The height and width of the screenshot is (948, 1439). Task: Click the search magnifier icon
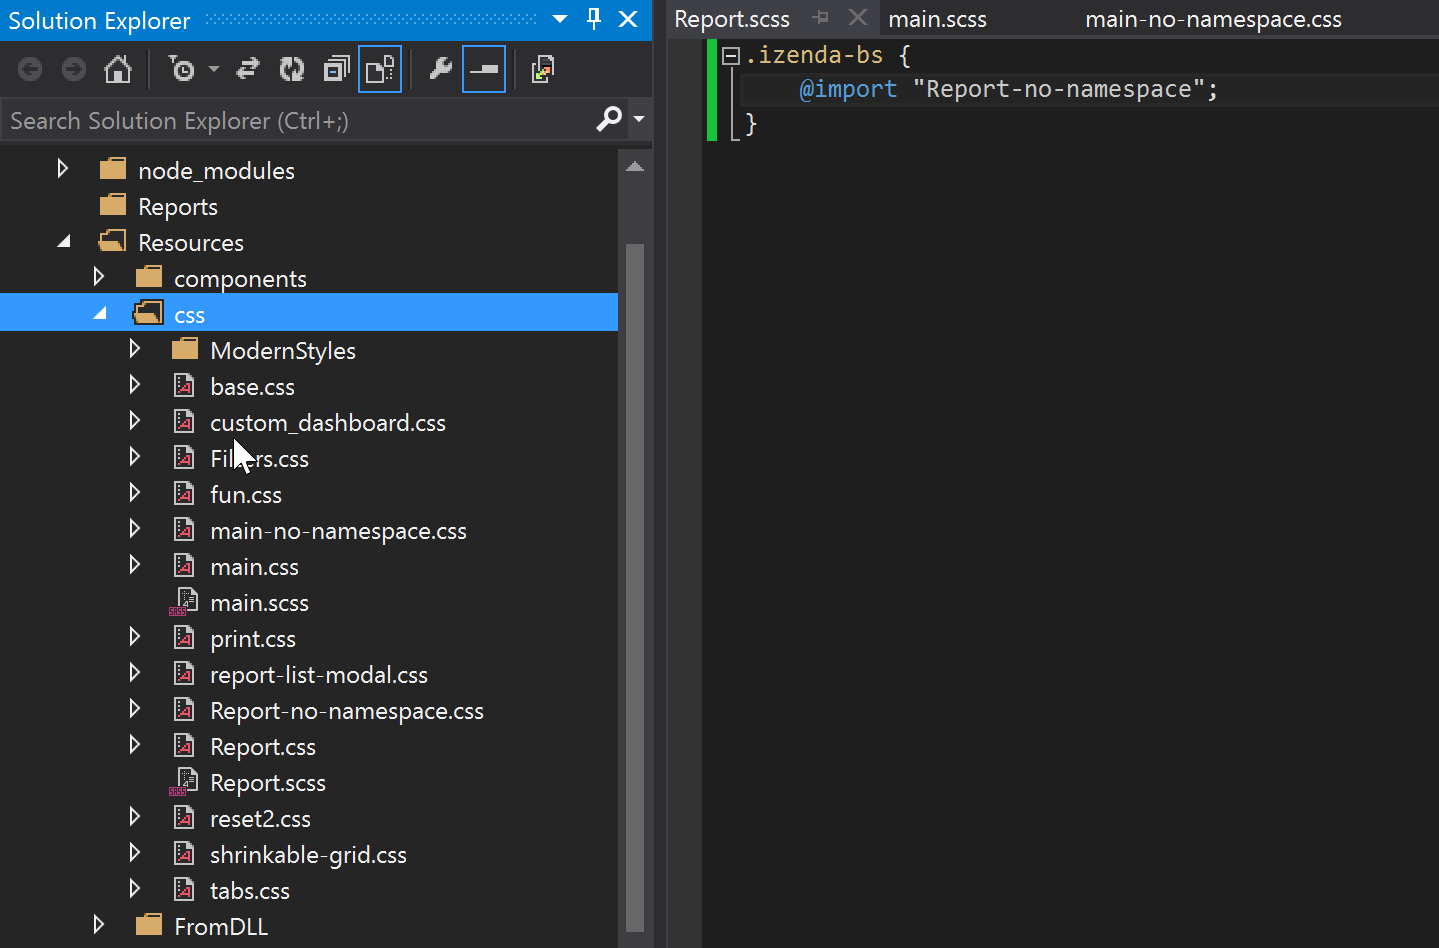tap(609, 119)
